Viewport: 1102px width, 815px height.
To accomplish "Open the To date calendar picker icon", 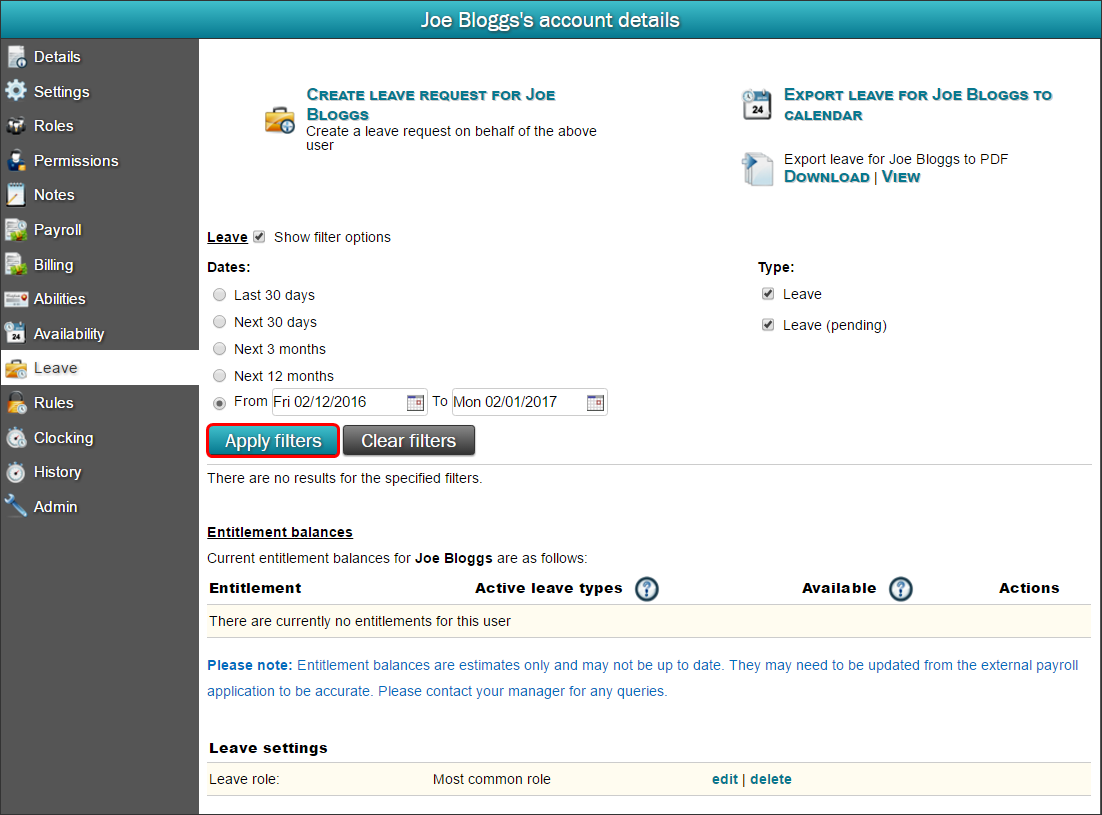I will click(x=595, y=402).
